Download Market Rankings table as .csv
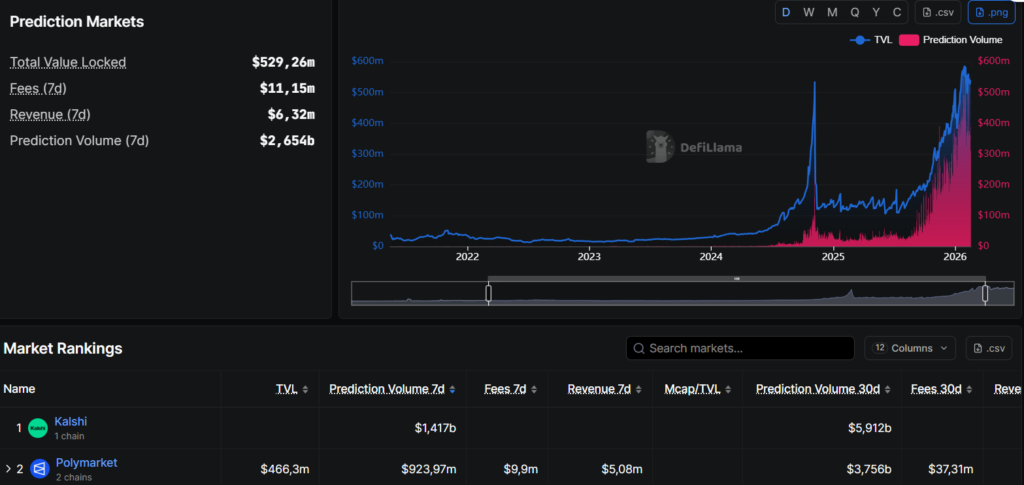 [x=989, y=348]
